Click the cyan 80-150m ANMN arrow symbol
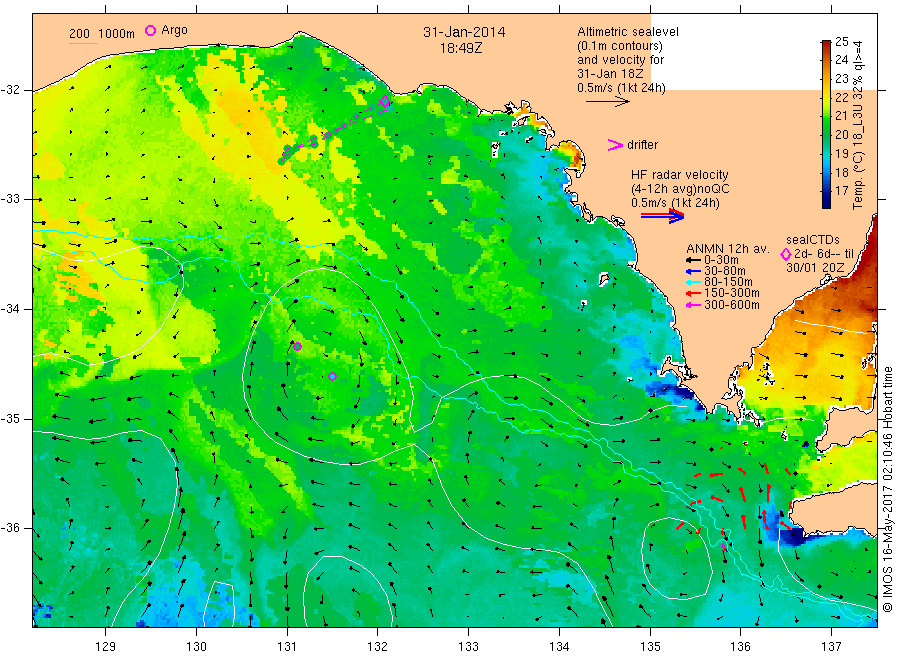 [693, 282]
